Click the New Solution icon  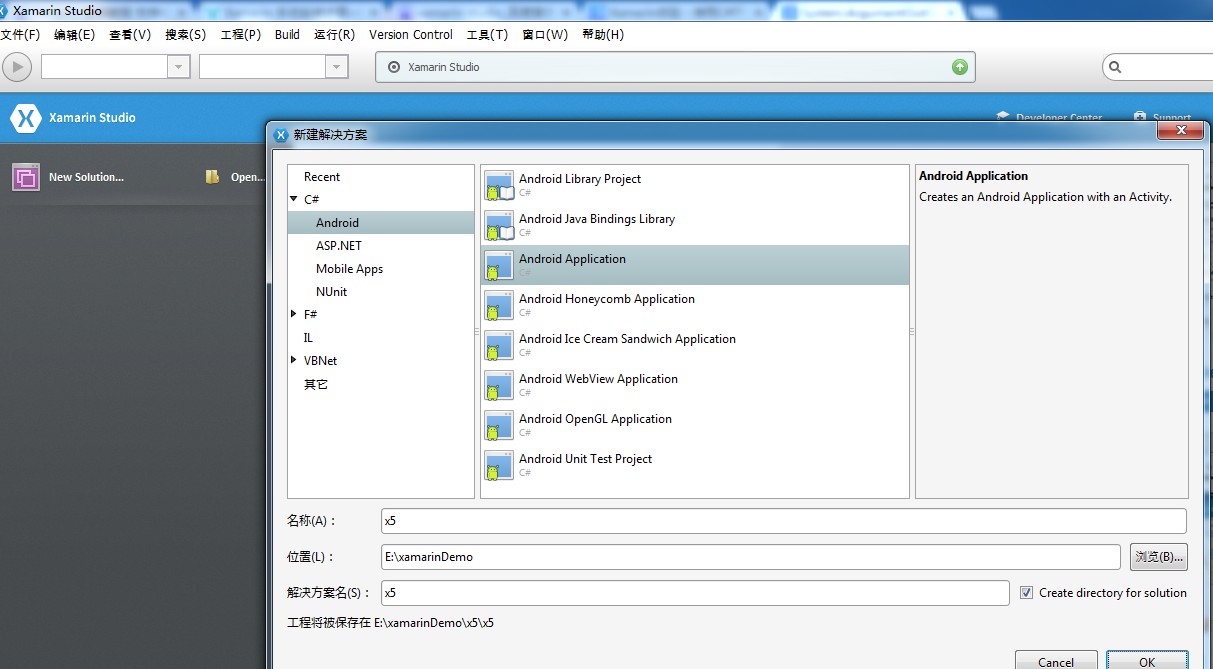(x=26, y=177)
